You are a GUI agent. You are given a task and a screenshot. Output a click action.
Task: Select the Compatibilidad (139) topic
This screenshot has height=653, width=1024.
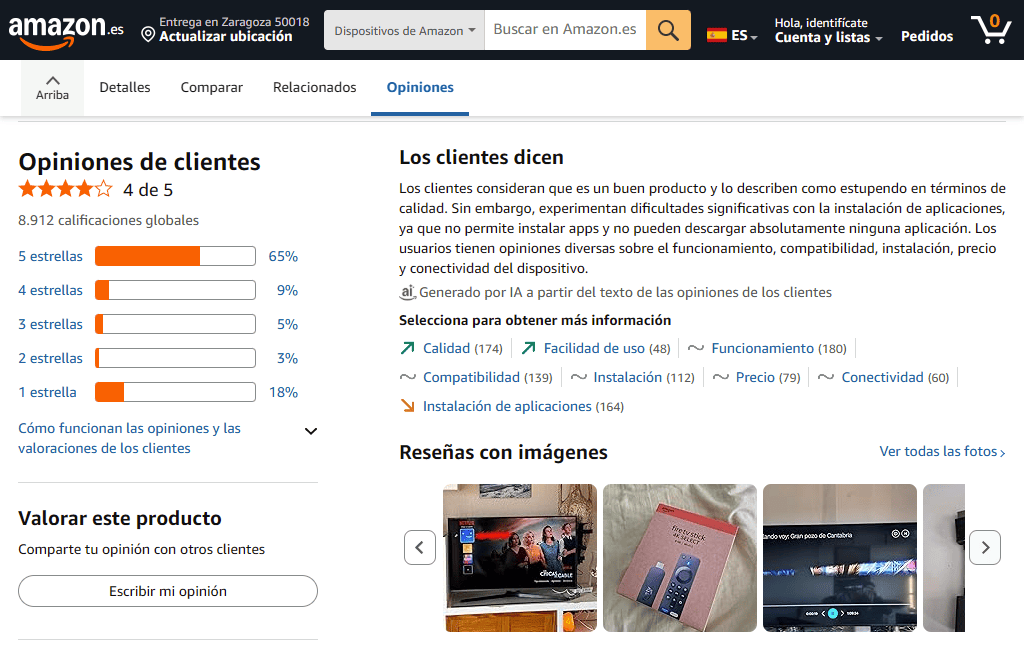coord(476,377)
